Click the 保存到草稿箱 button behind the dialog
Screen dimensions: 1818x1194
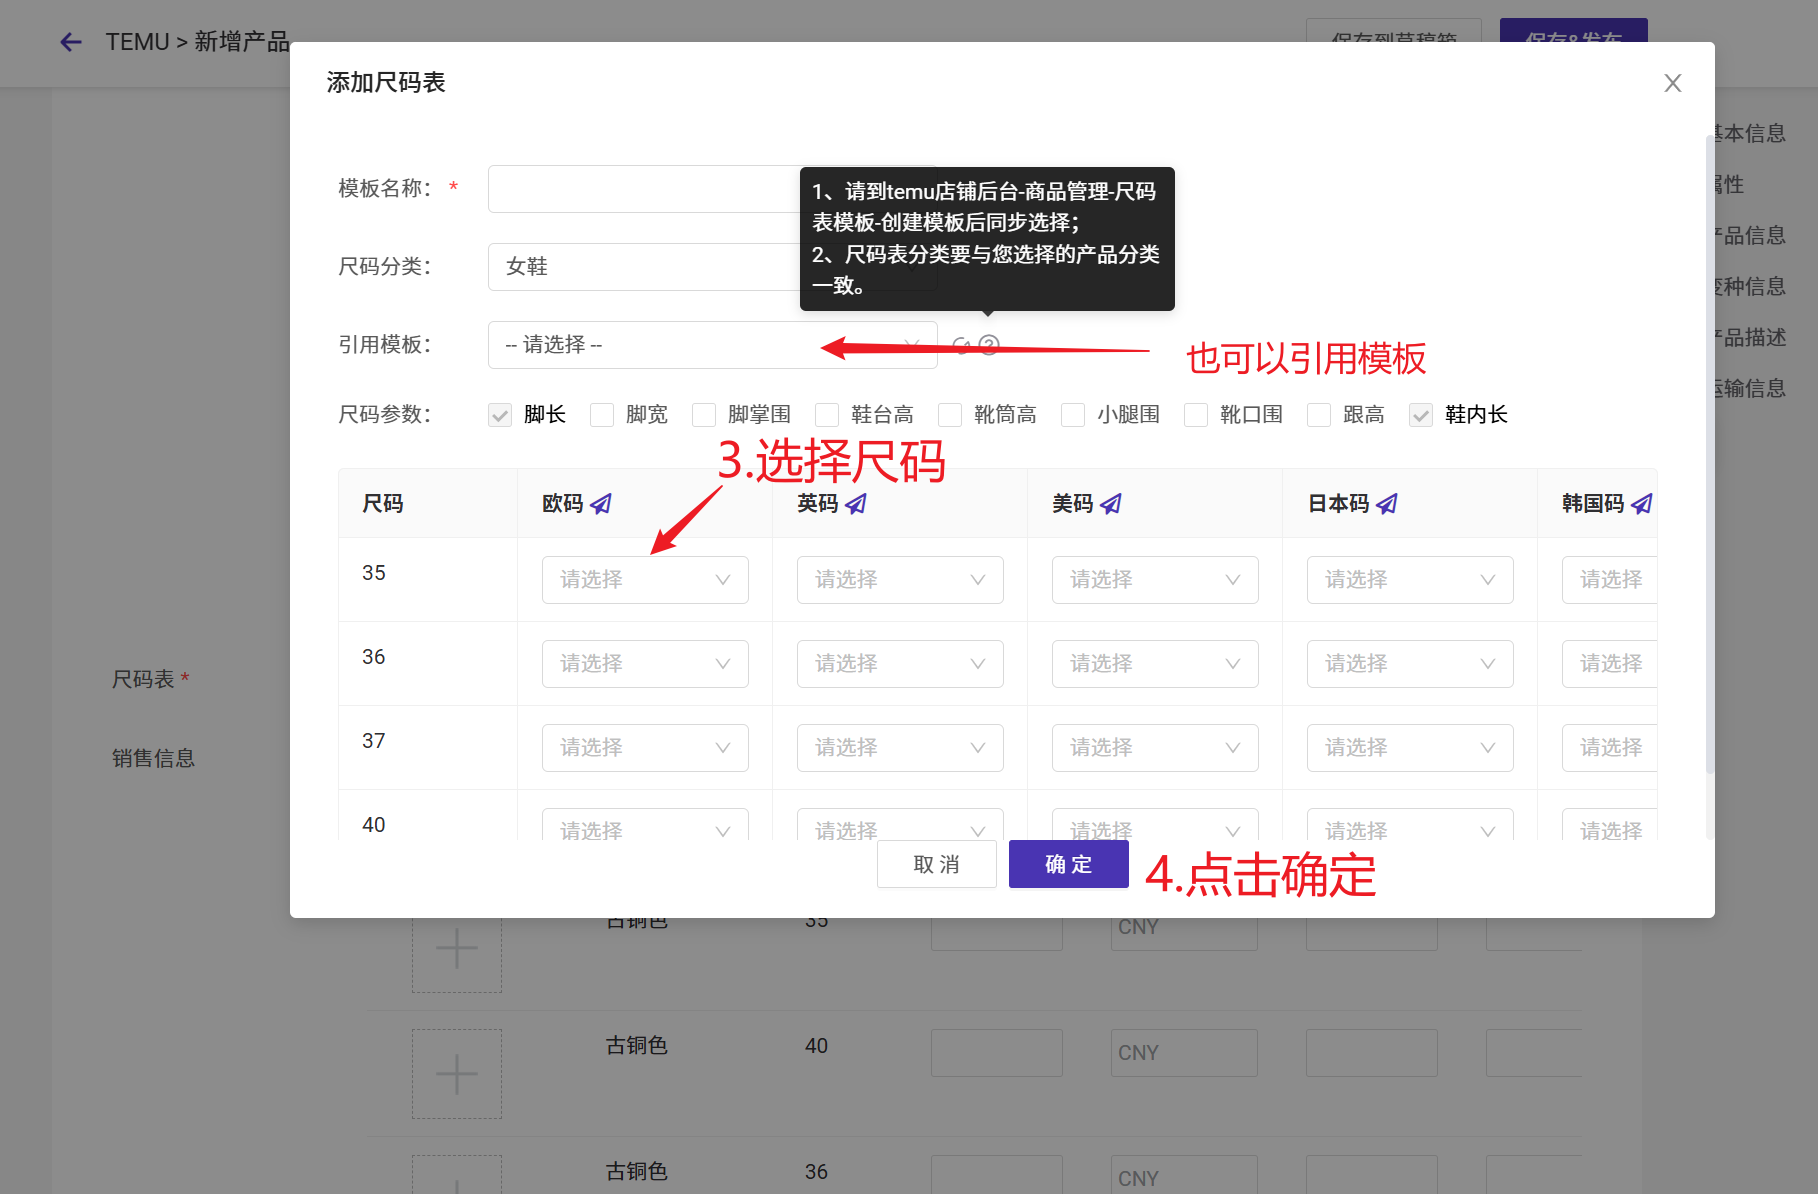(x=1394, y=31)
